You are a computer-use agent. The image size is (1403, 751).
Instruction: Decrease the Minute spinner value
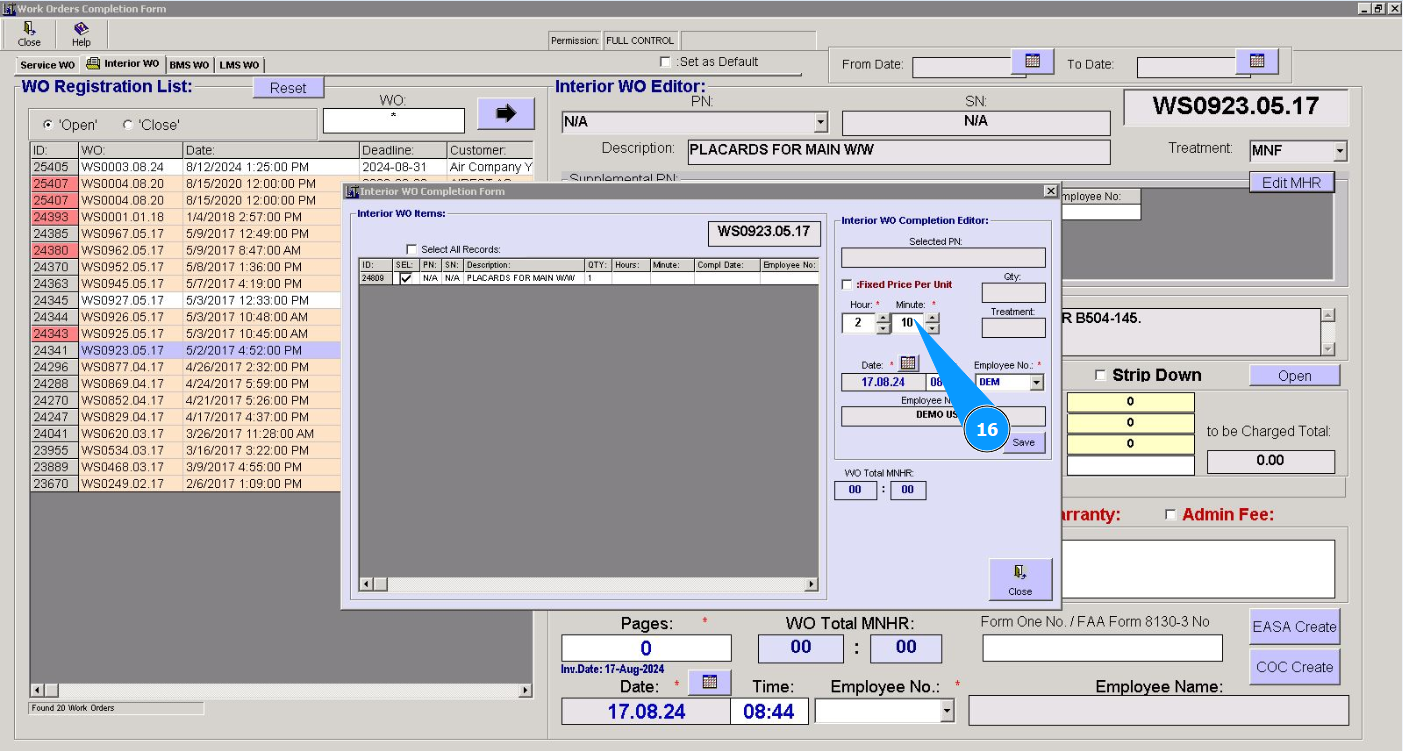(x=932, y=328)
